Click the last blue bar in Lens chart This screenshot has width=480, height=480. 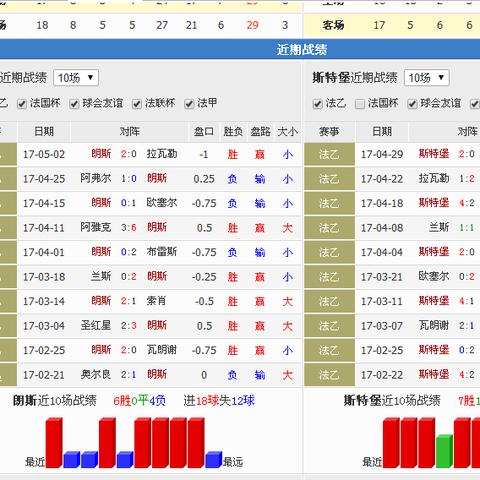click(214, 460)
